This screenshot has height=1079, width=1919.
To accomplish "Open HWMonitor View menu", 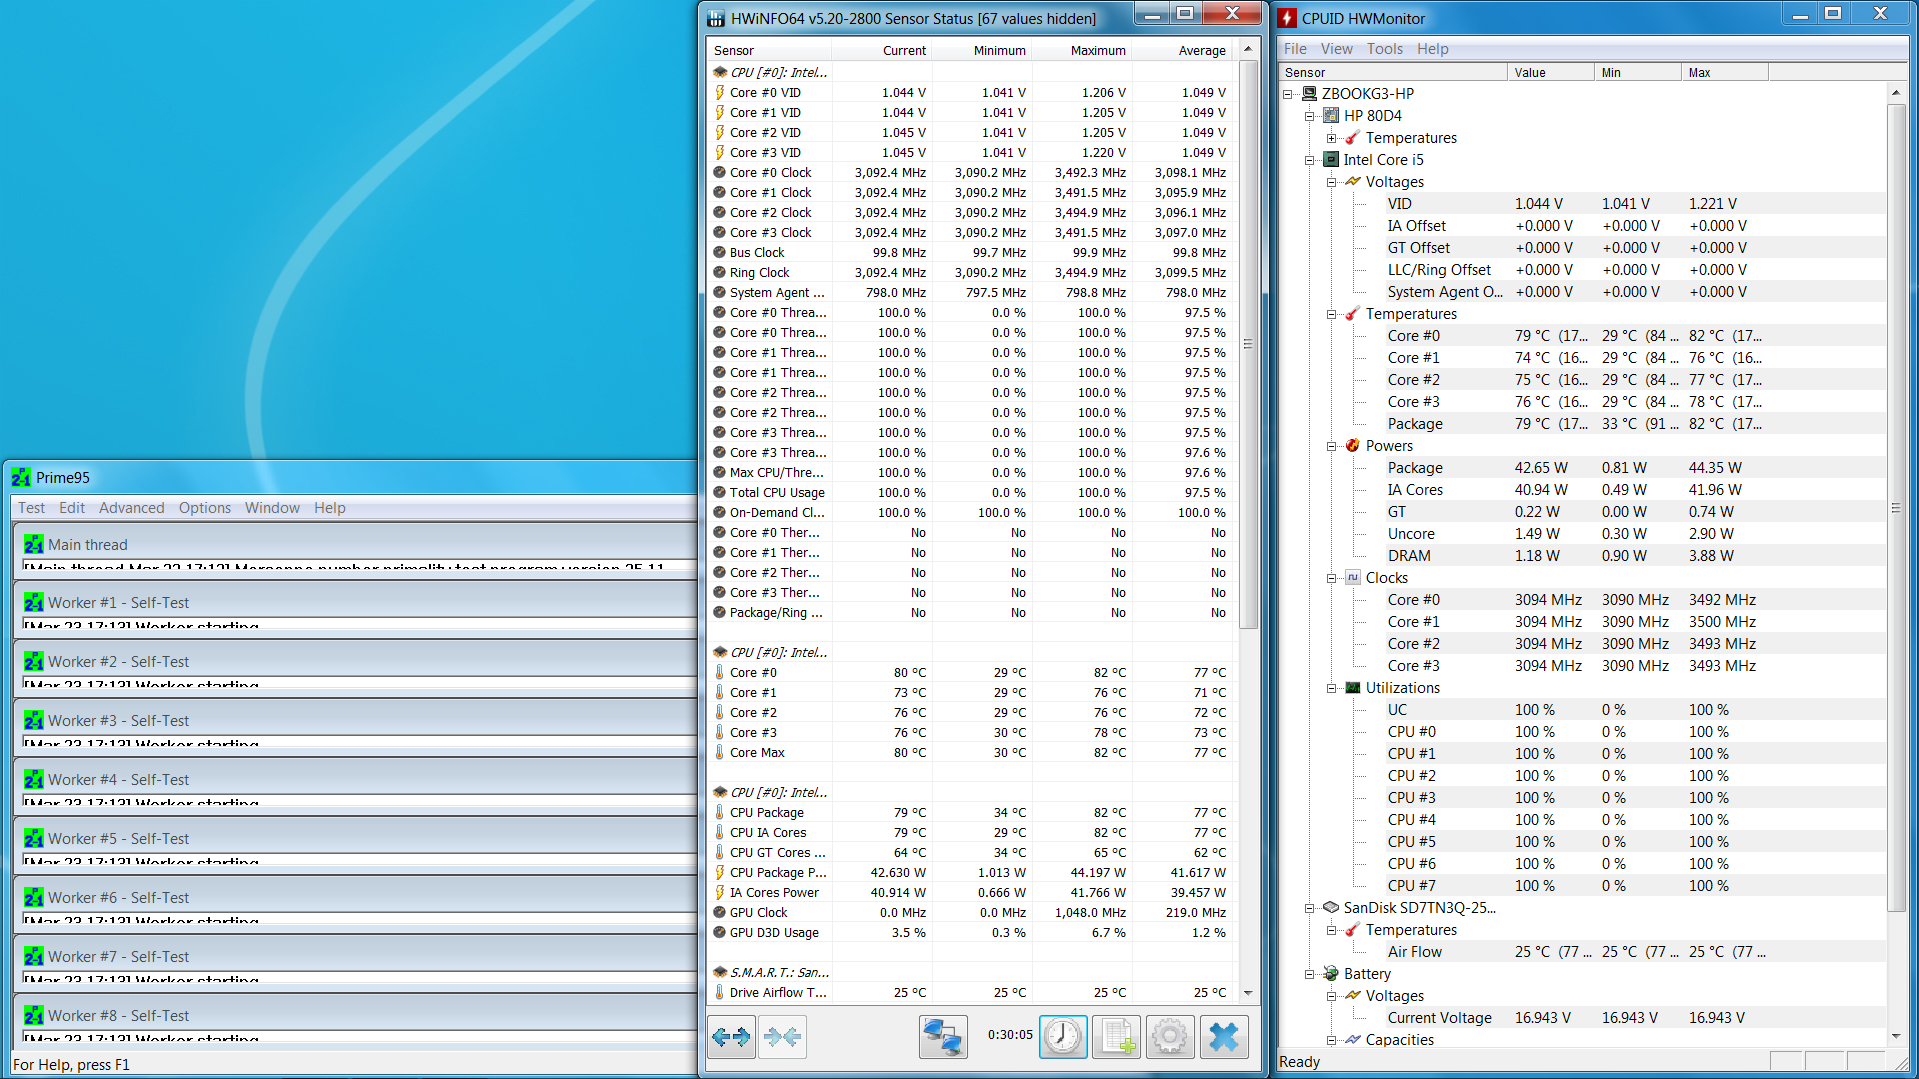I will [1336, 49].
